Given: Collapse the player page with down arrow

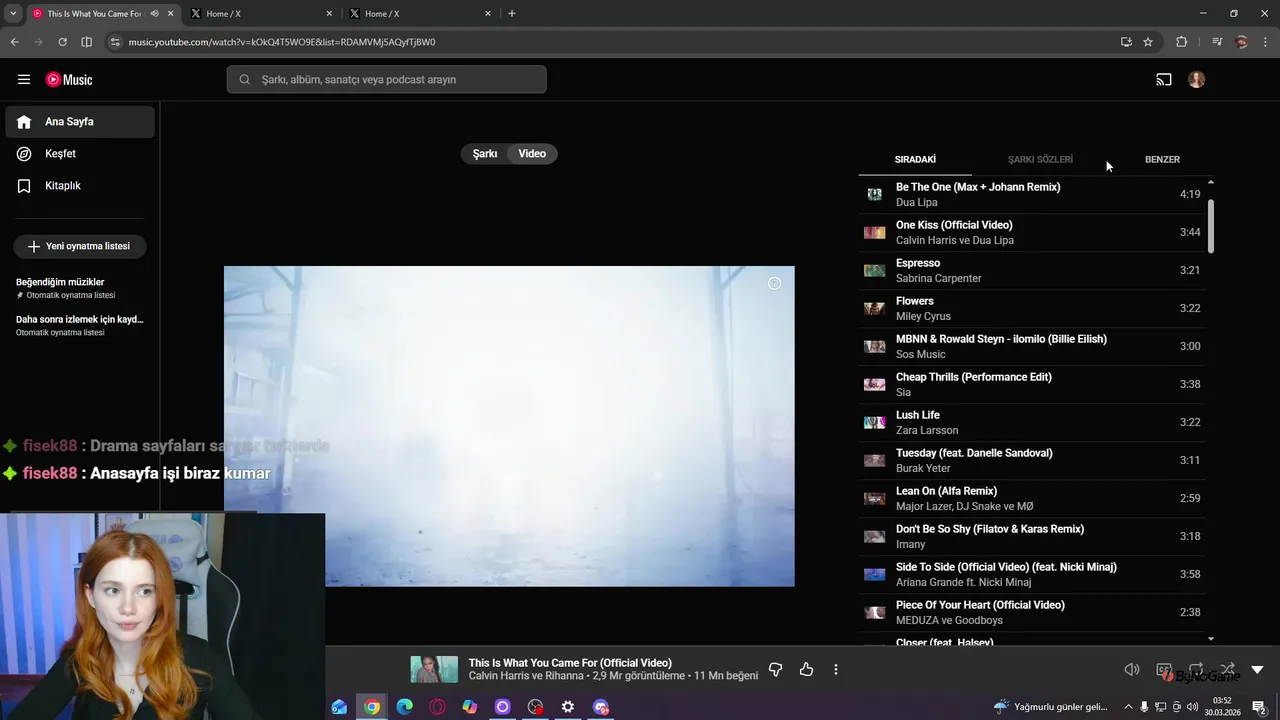Looking at the screenshot, I should click(1258, 669).
